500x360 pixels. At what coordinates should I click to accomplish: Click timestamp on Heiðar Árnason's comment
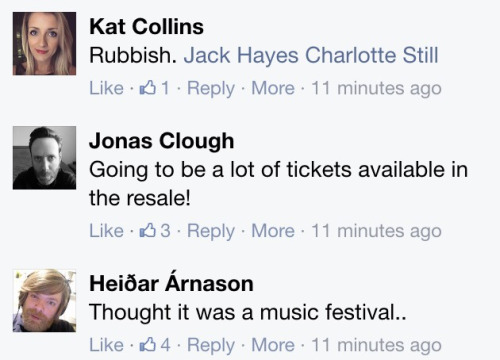click(376, 345)
